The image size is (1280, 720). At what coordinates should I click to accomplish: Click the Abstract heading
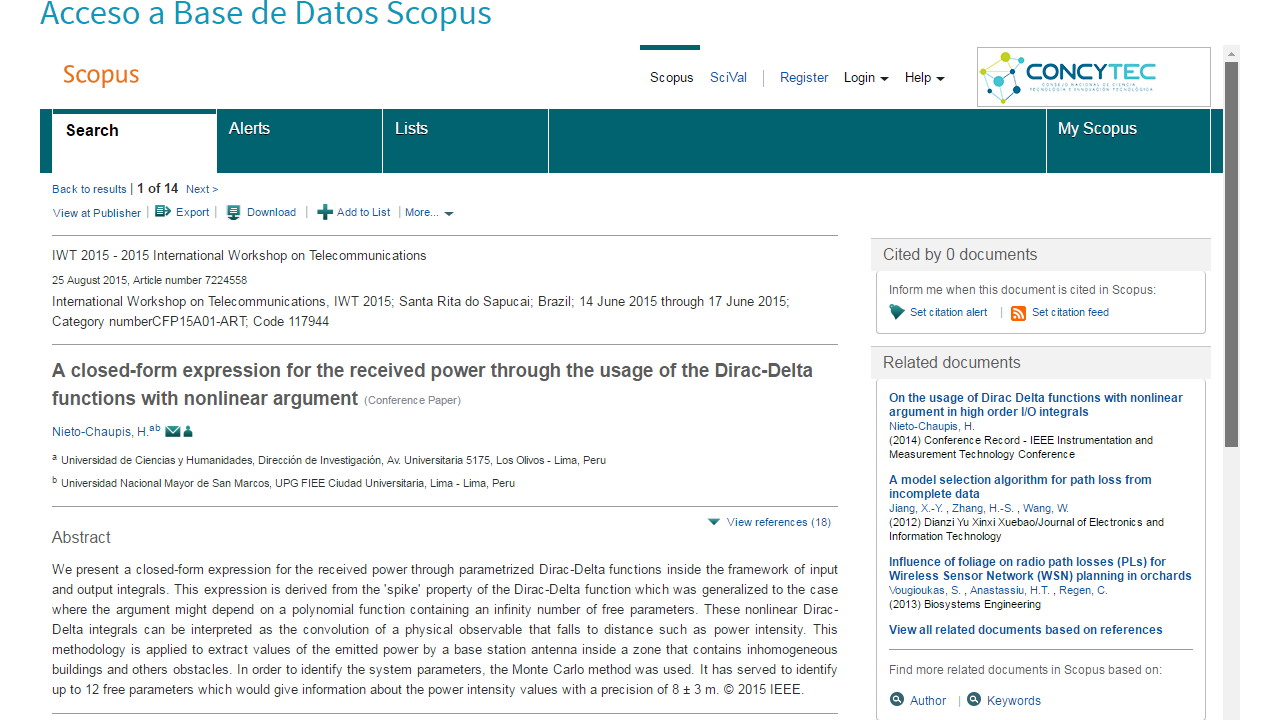coord(81,538)
